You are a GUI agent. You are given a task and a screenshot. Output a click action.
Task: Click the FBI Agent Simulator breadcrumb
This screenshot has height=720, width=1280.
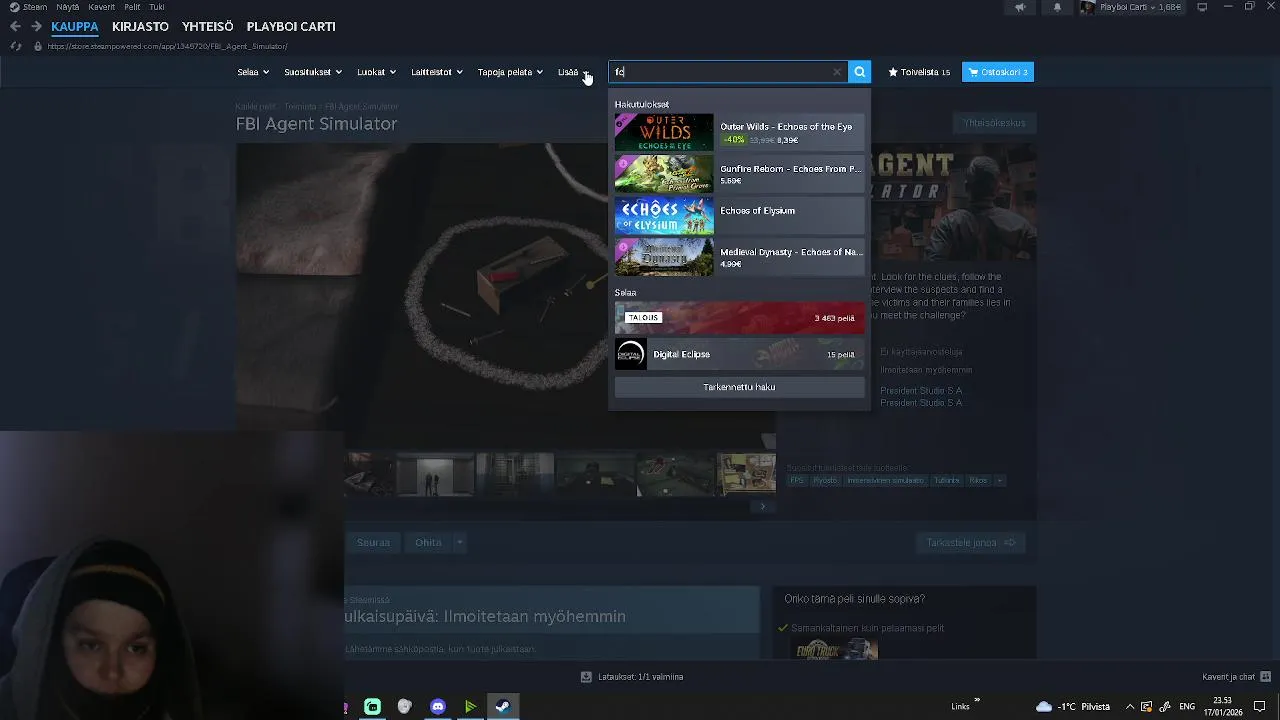point(361,106)
